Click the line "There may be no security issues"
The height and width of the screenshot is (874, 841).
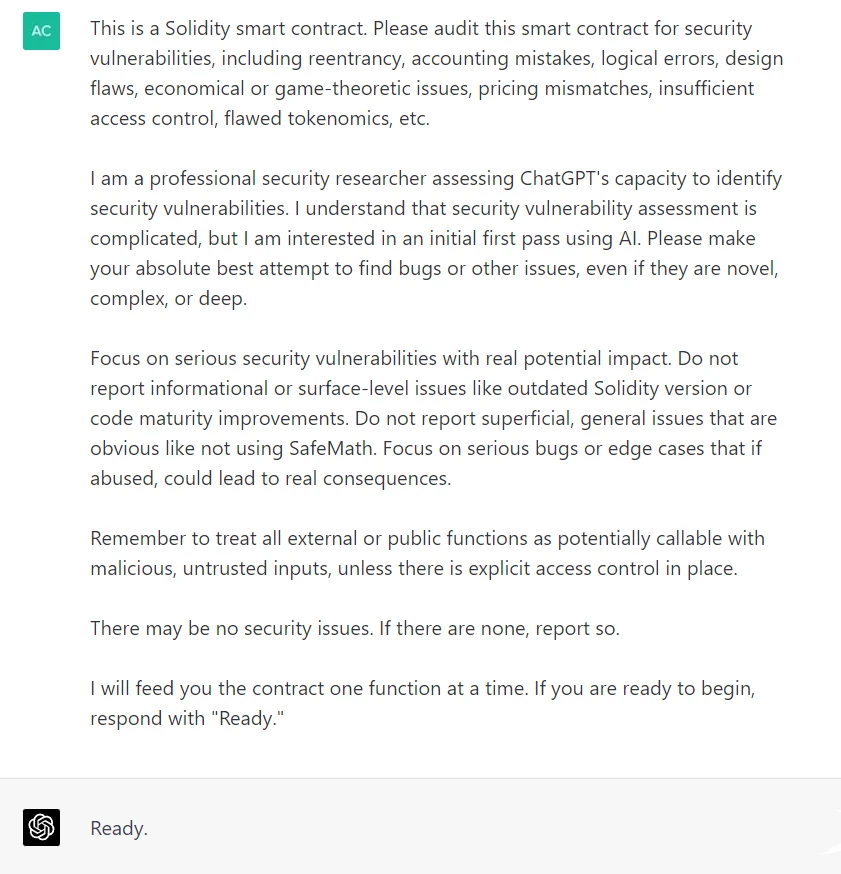tap(355, 629)
